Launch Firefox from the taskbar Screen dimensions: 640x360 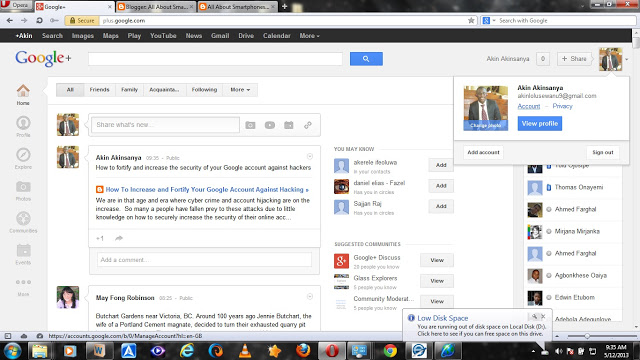[x=303, y=351]
